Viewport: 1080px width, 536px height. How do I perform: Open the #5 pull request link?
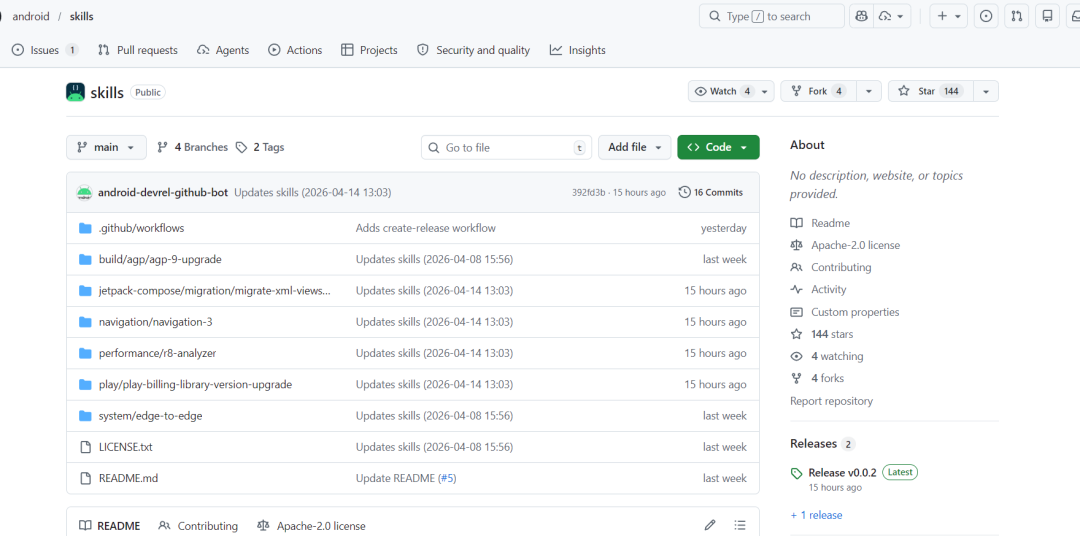[x=448, y=478]
